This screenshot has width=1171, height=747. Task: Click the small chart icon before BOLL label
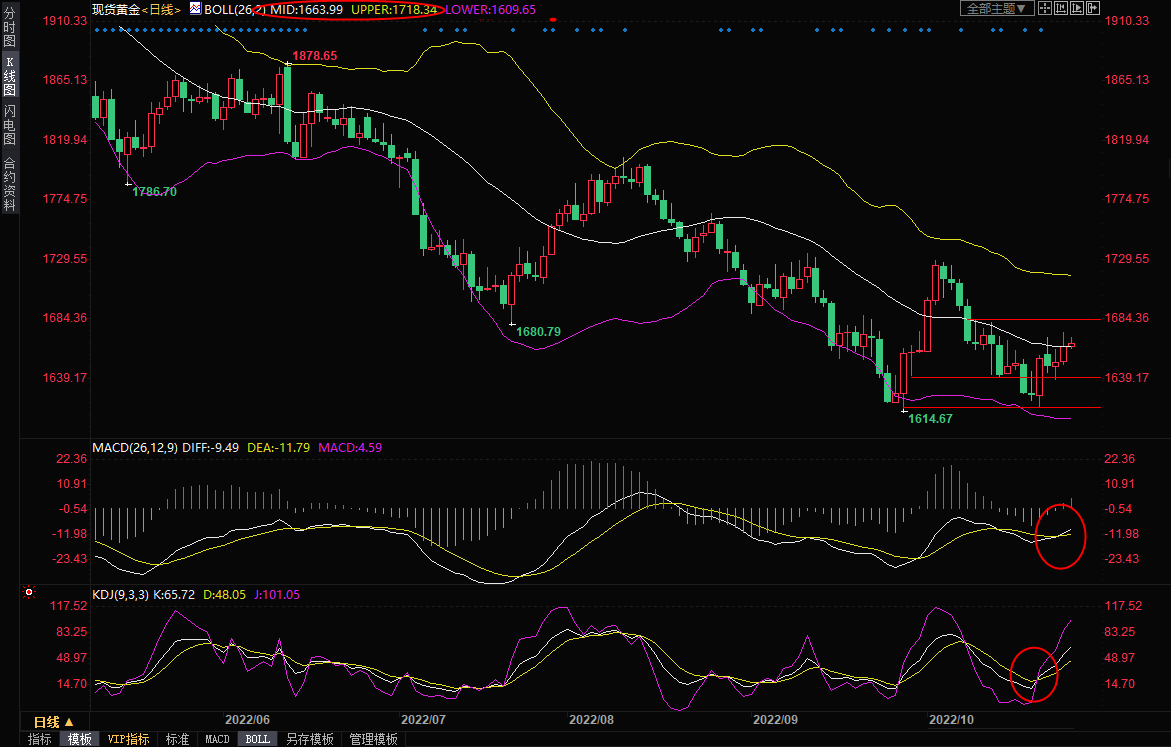[194, 9]
